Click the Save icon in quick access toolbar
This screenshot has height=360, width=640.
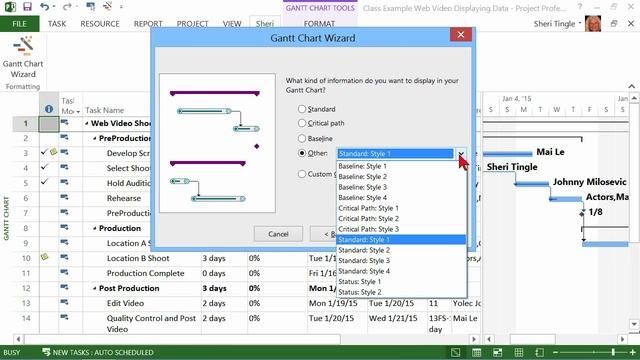pos(27,7)
